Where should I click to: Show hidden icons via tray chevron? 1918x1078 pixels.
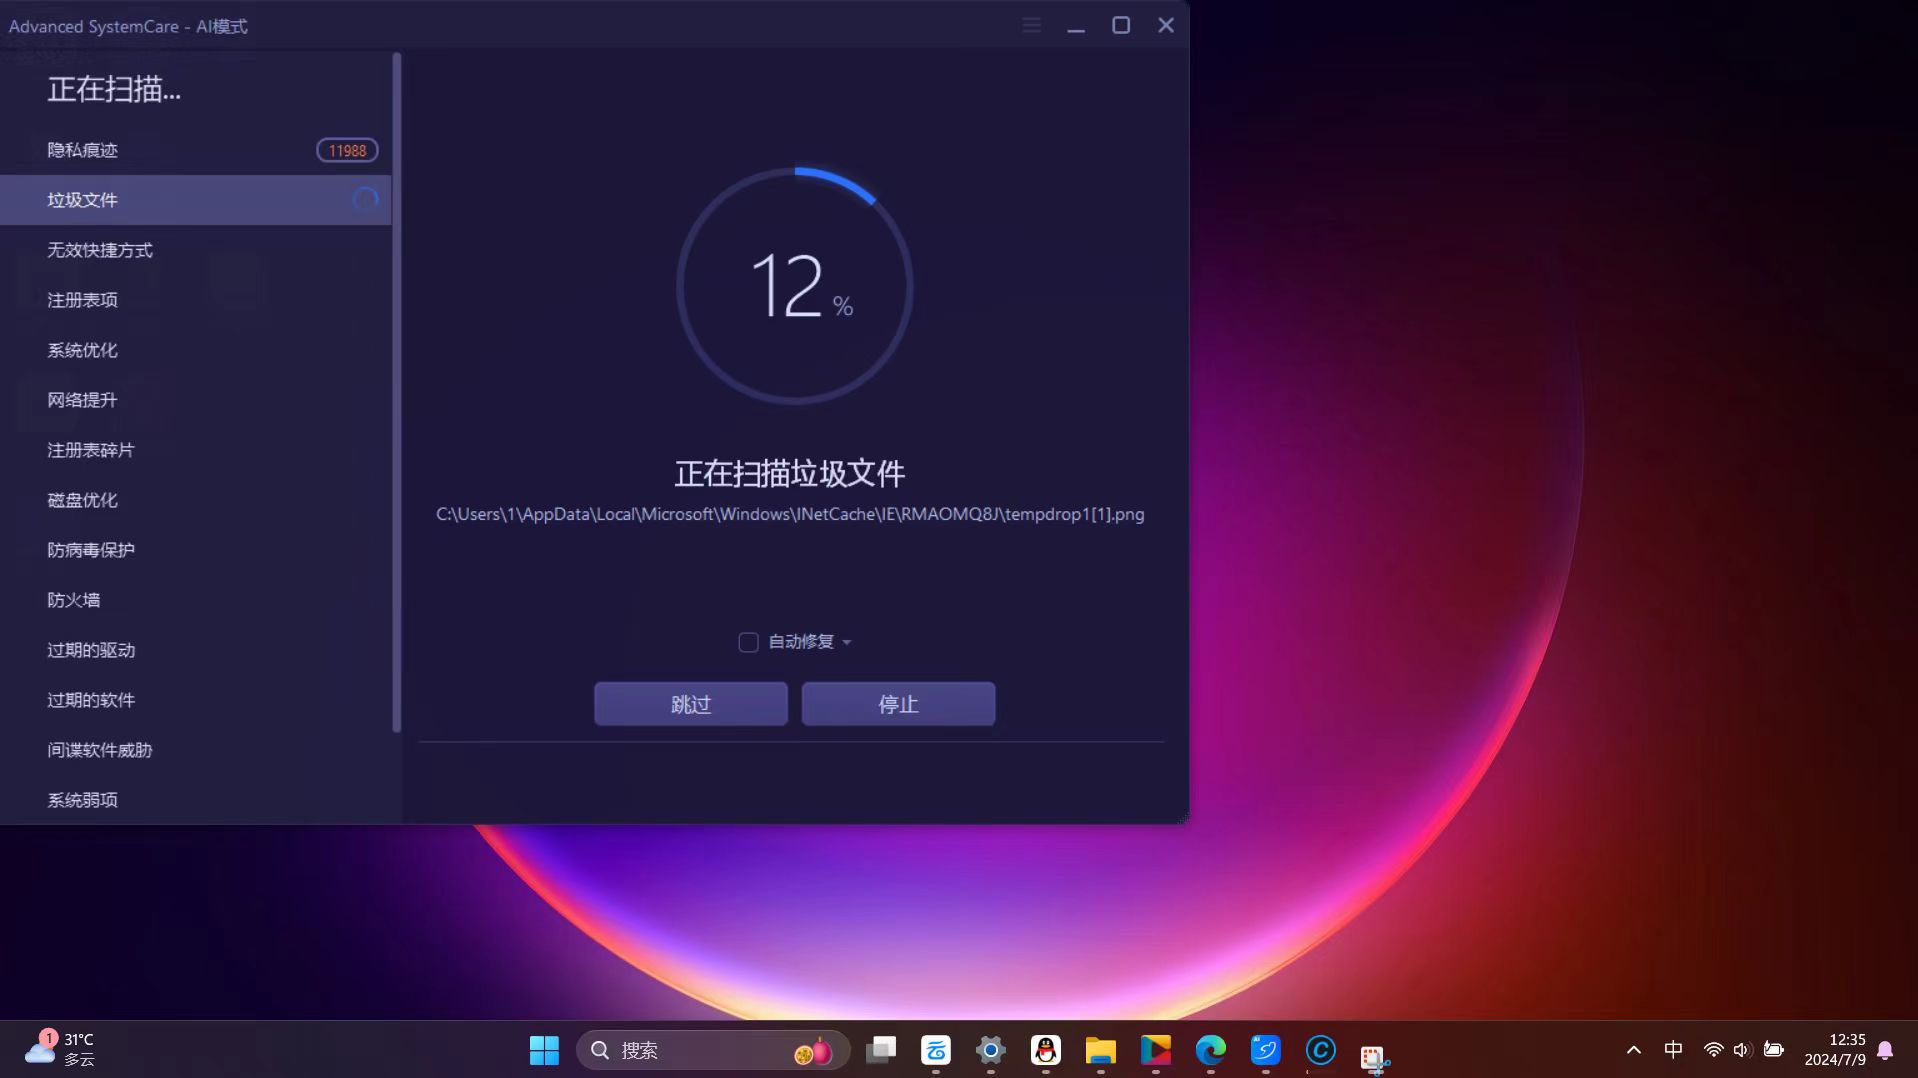(x=1634, y=1050)
